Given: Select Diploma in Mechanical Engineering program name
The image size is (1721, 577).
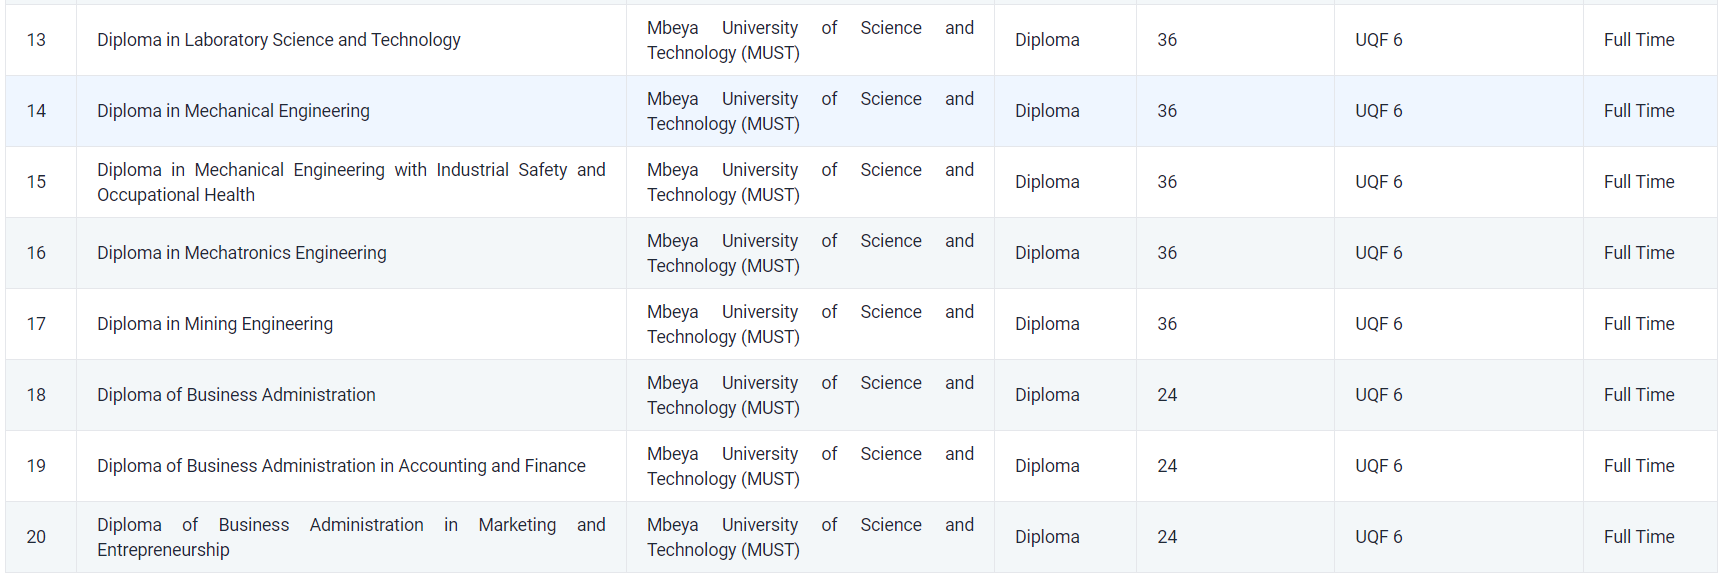Looking at the screenshot, I should (x=233, y=111).
